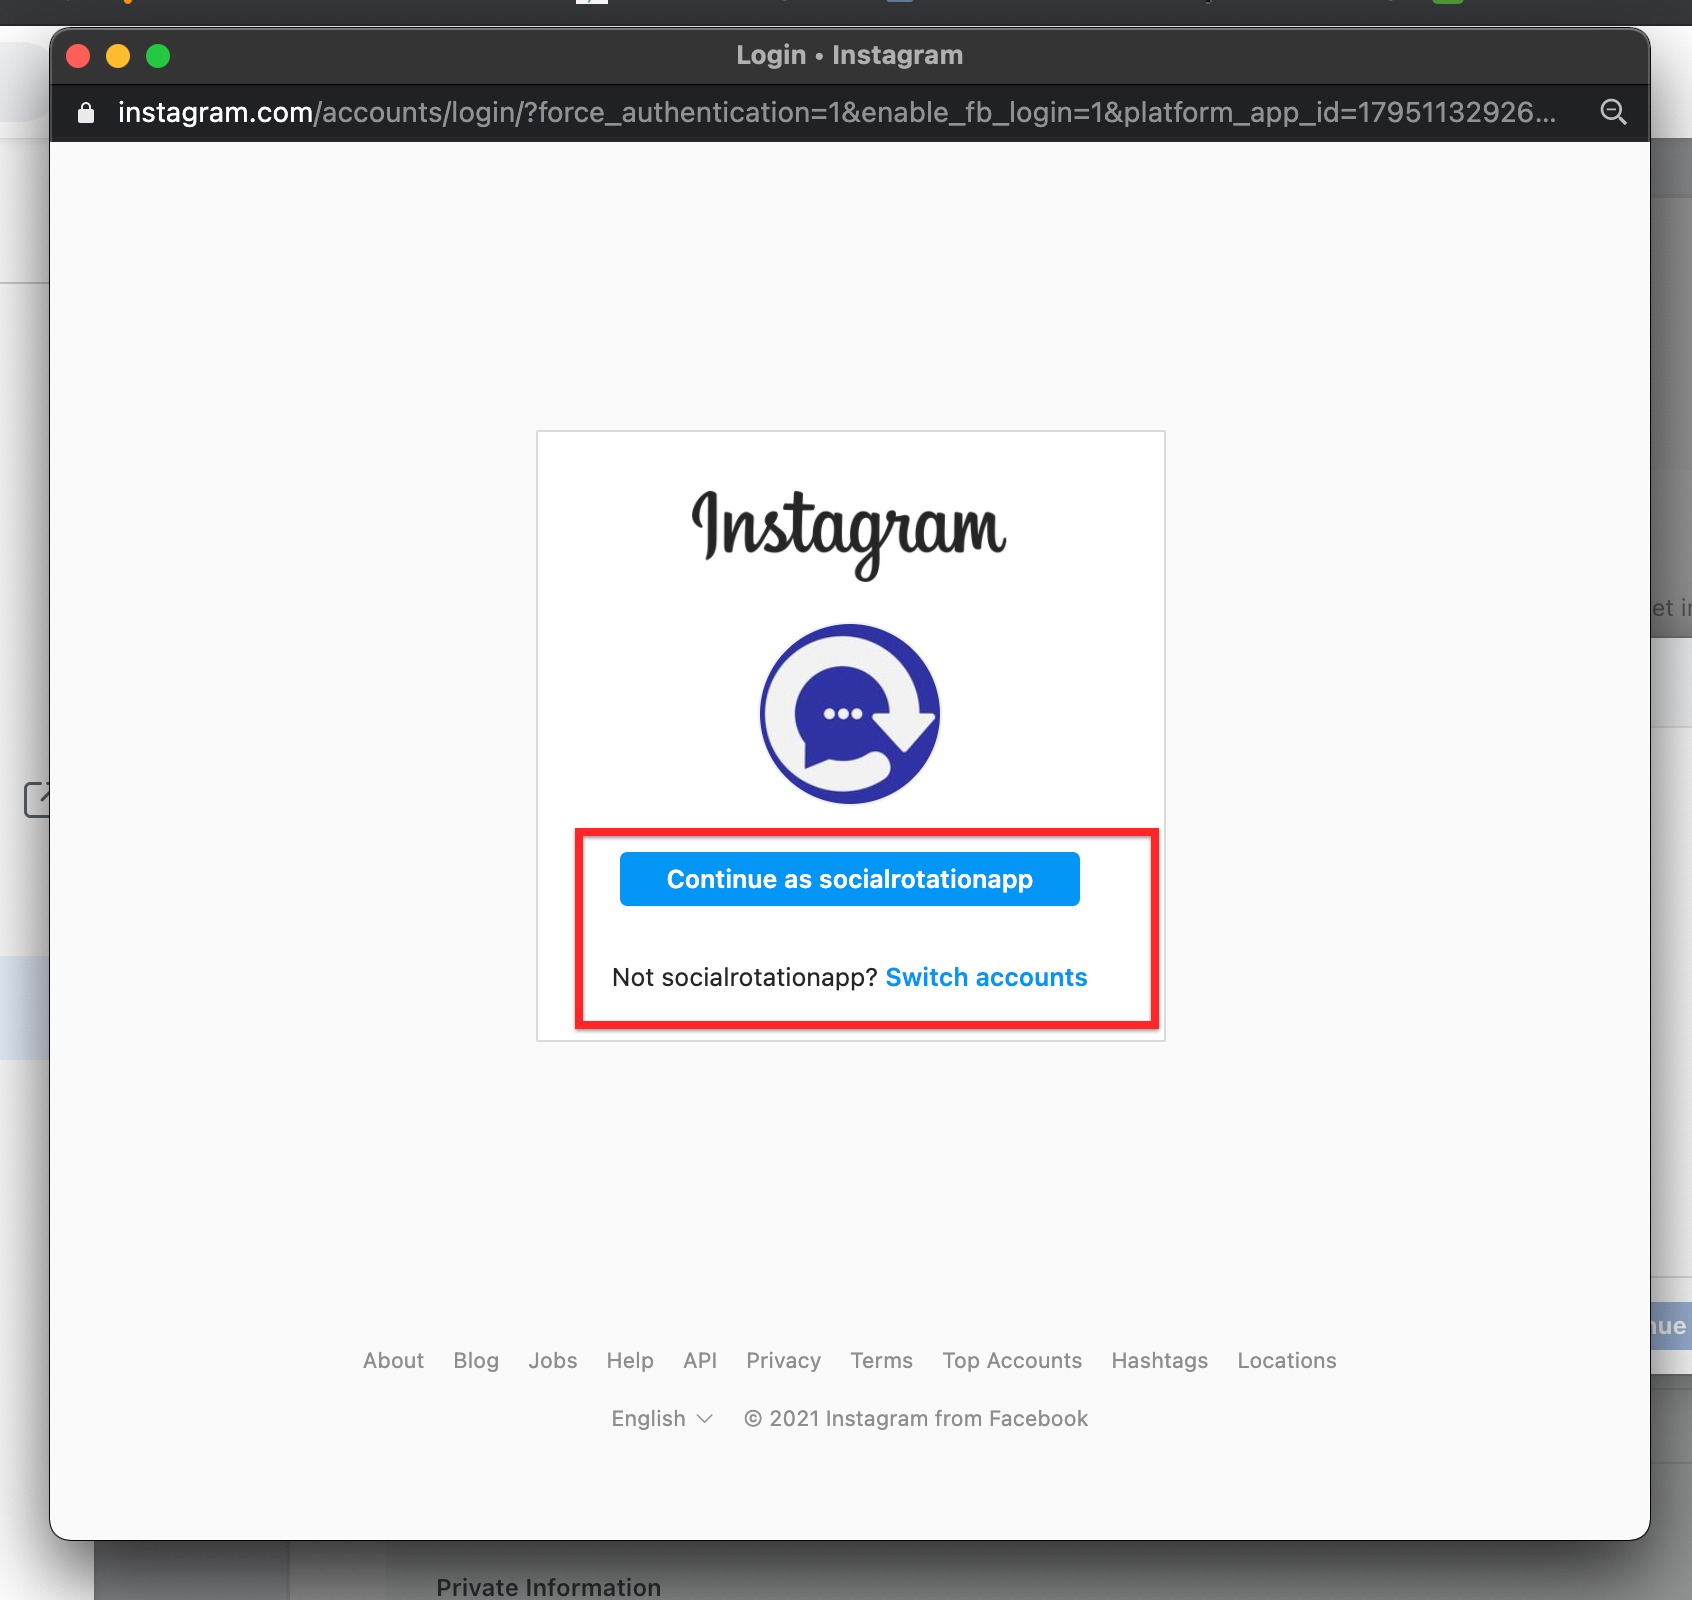Screen dimensions: 1692x1600
Task: Click the green fullscreen window button
Action: pos(158,56)
